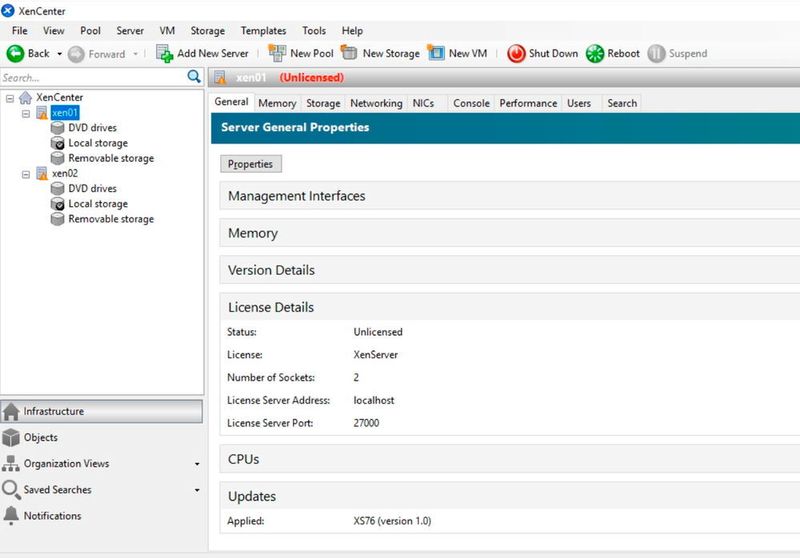The width and height of the screenshot is (800, 558).
Task: Click DVD drives icon under xen02
Action: (58, 189)
